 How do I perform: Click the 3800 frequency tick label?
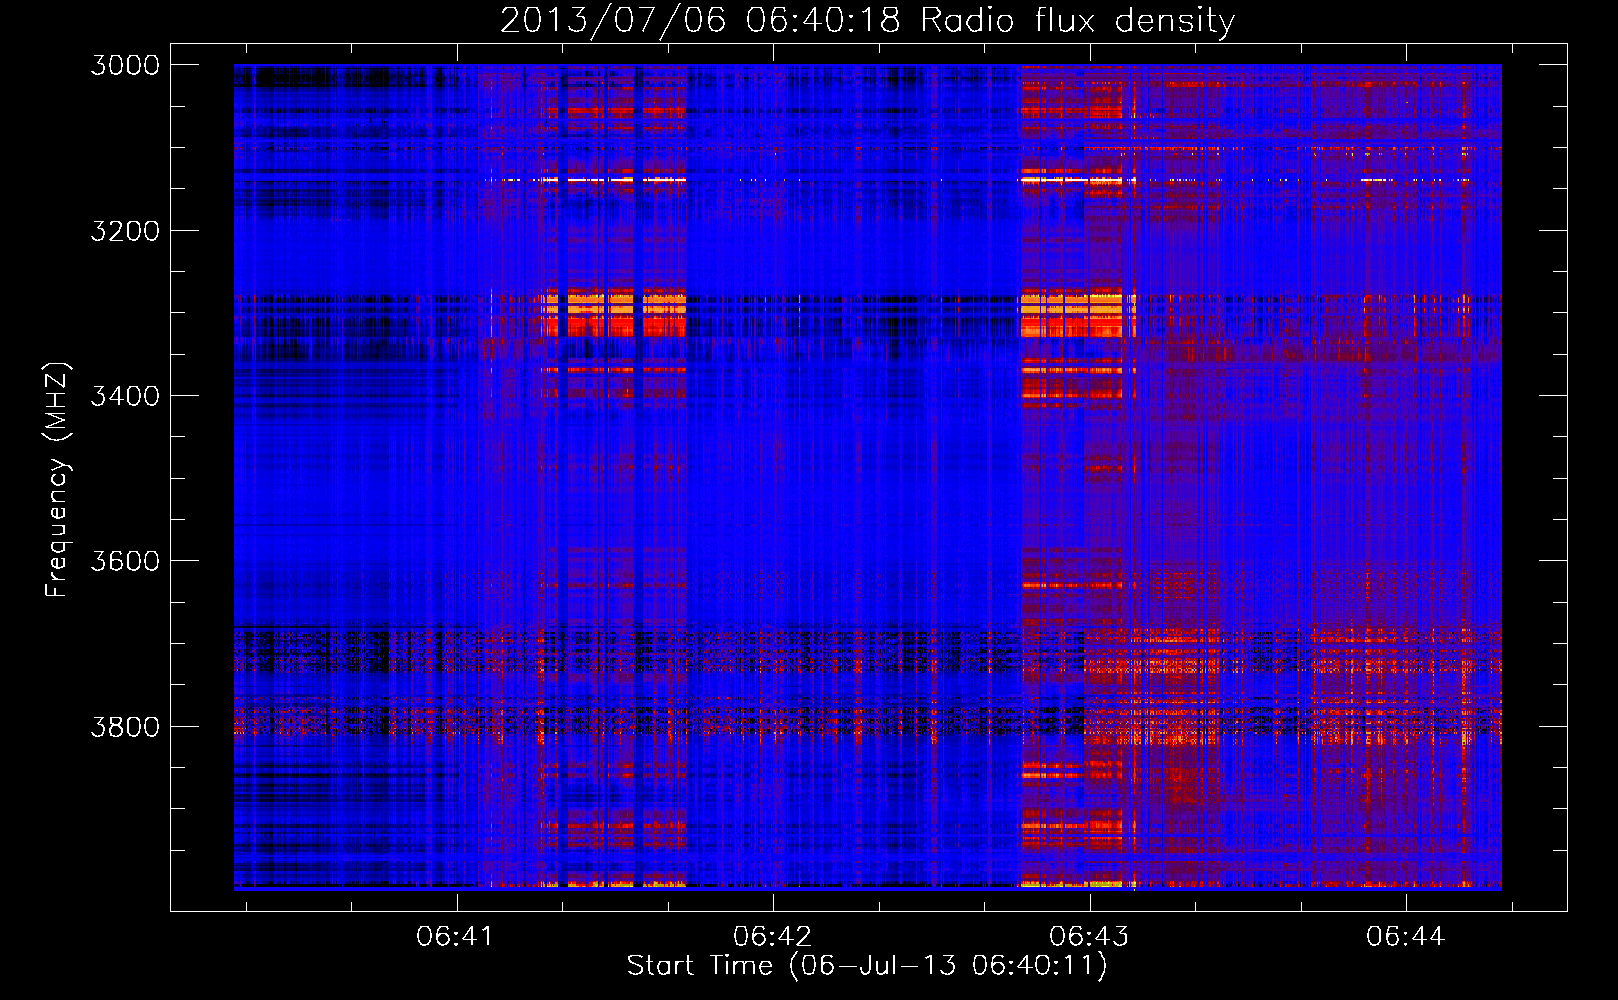(x=125, y=727)
